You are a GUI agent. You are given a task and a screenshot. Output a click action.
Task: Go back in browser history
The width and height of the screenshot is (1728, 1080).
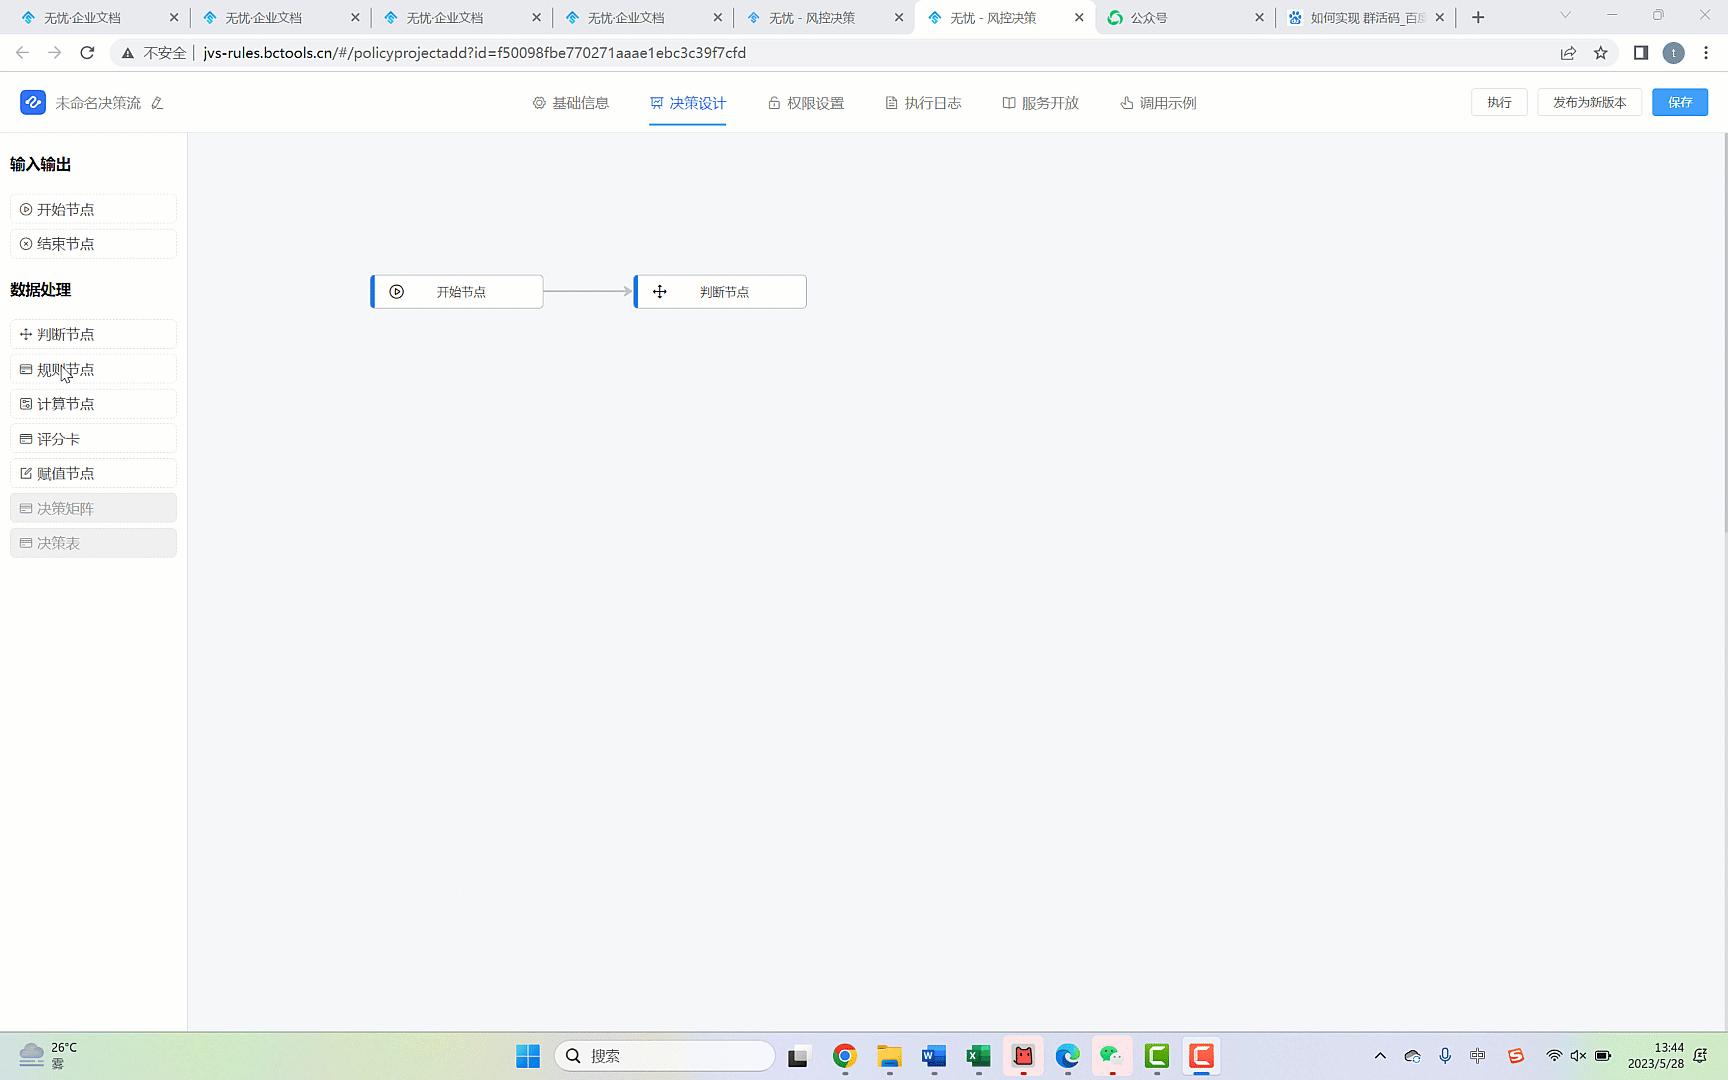(x=22, y=53)
